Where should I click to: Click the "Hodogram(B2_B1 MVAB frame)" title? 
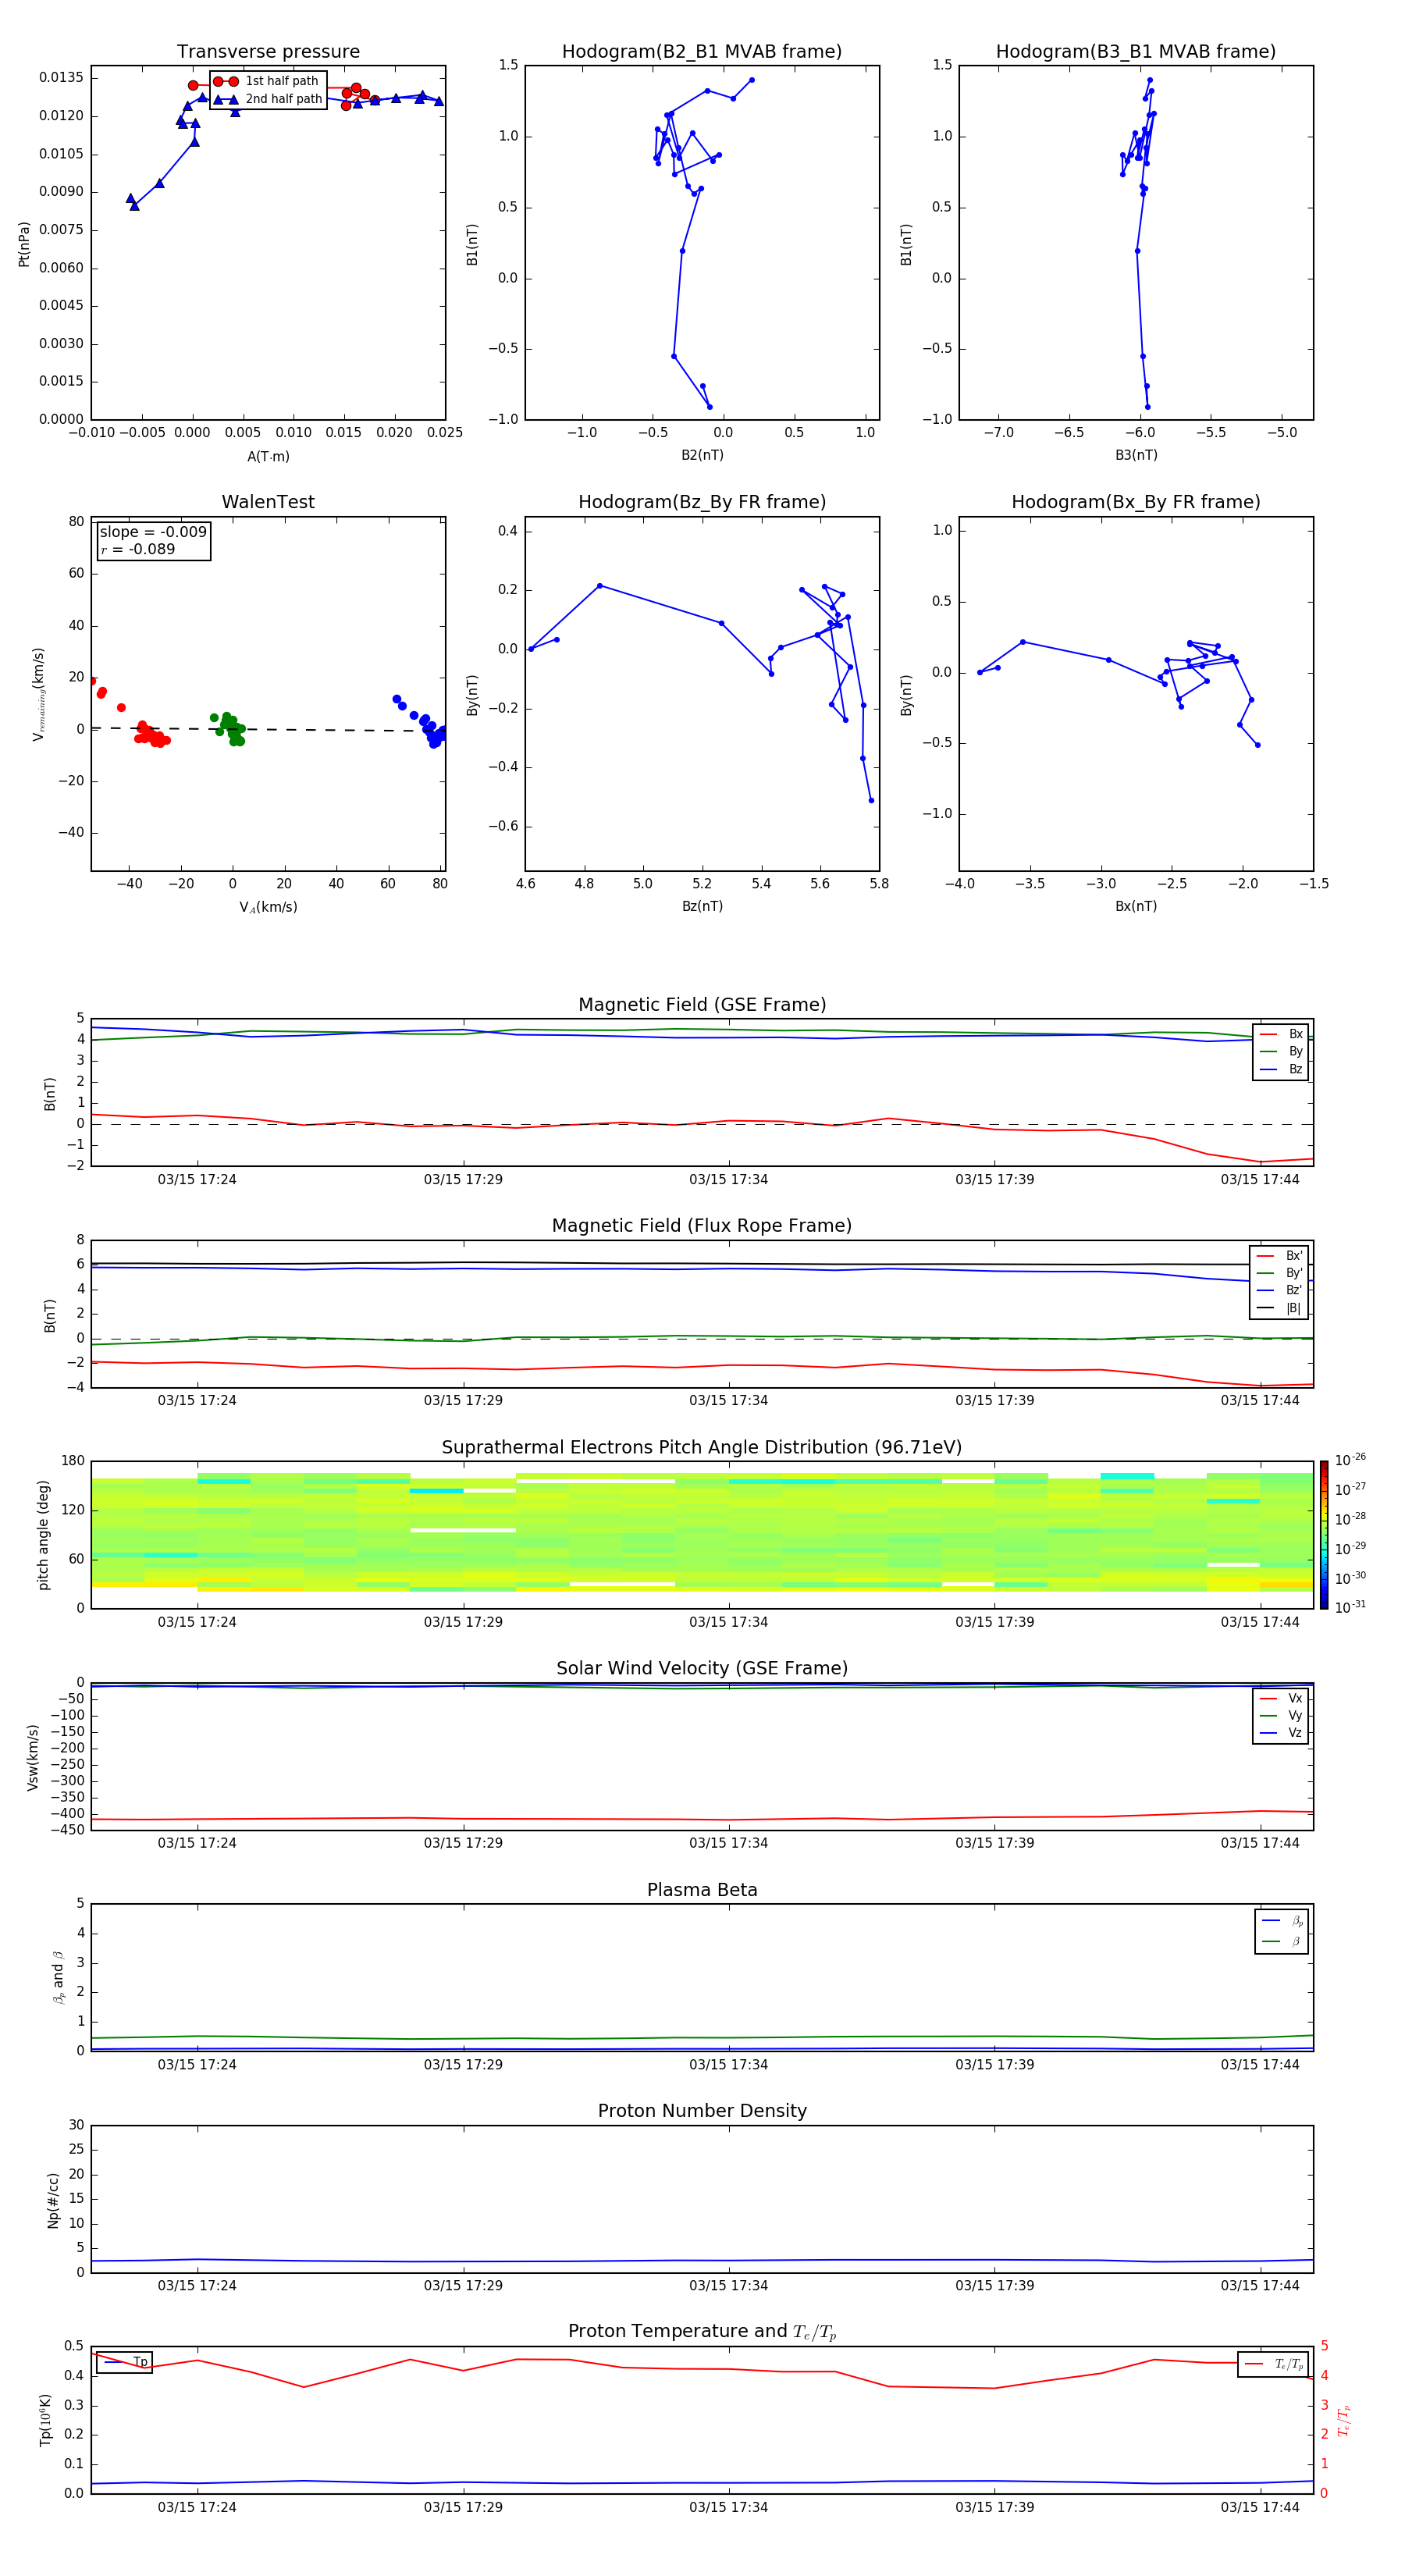click(702, 51)
